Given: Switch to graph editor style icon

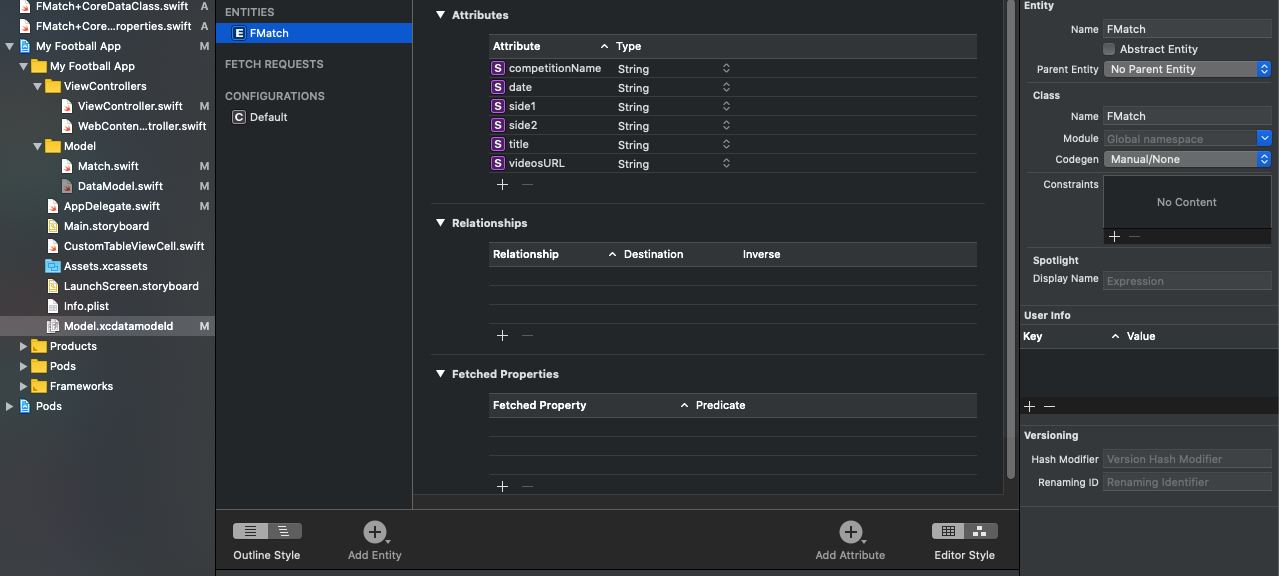Looking at the screenshot, I should point(980,531).
